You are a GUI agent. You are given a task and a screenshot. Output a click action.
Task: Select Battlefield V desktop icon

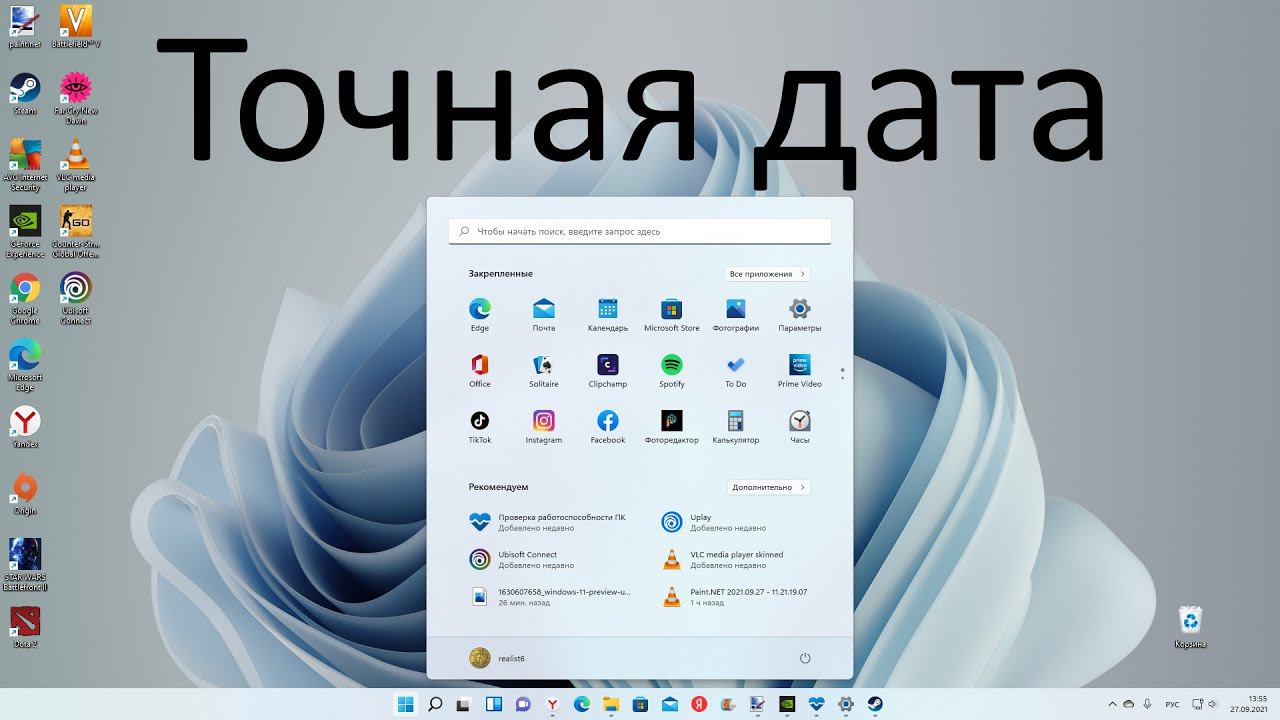(x=76, y=27)
